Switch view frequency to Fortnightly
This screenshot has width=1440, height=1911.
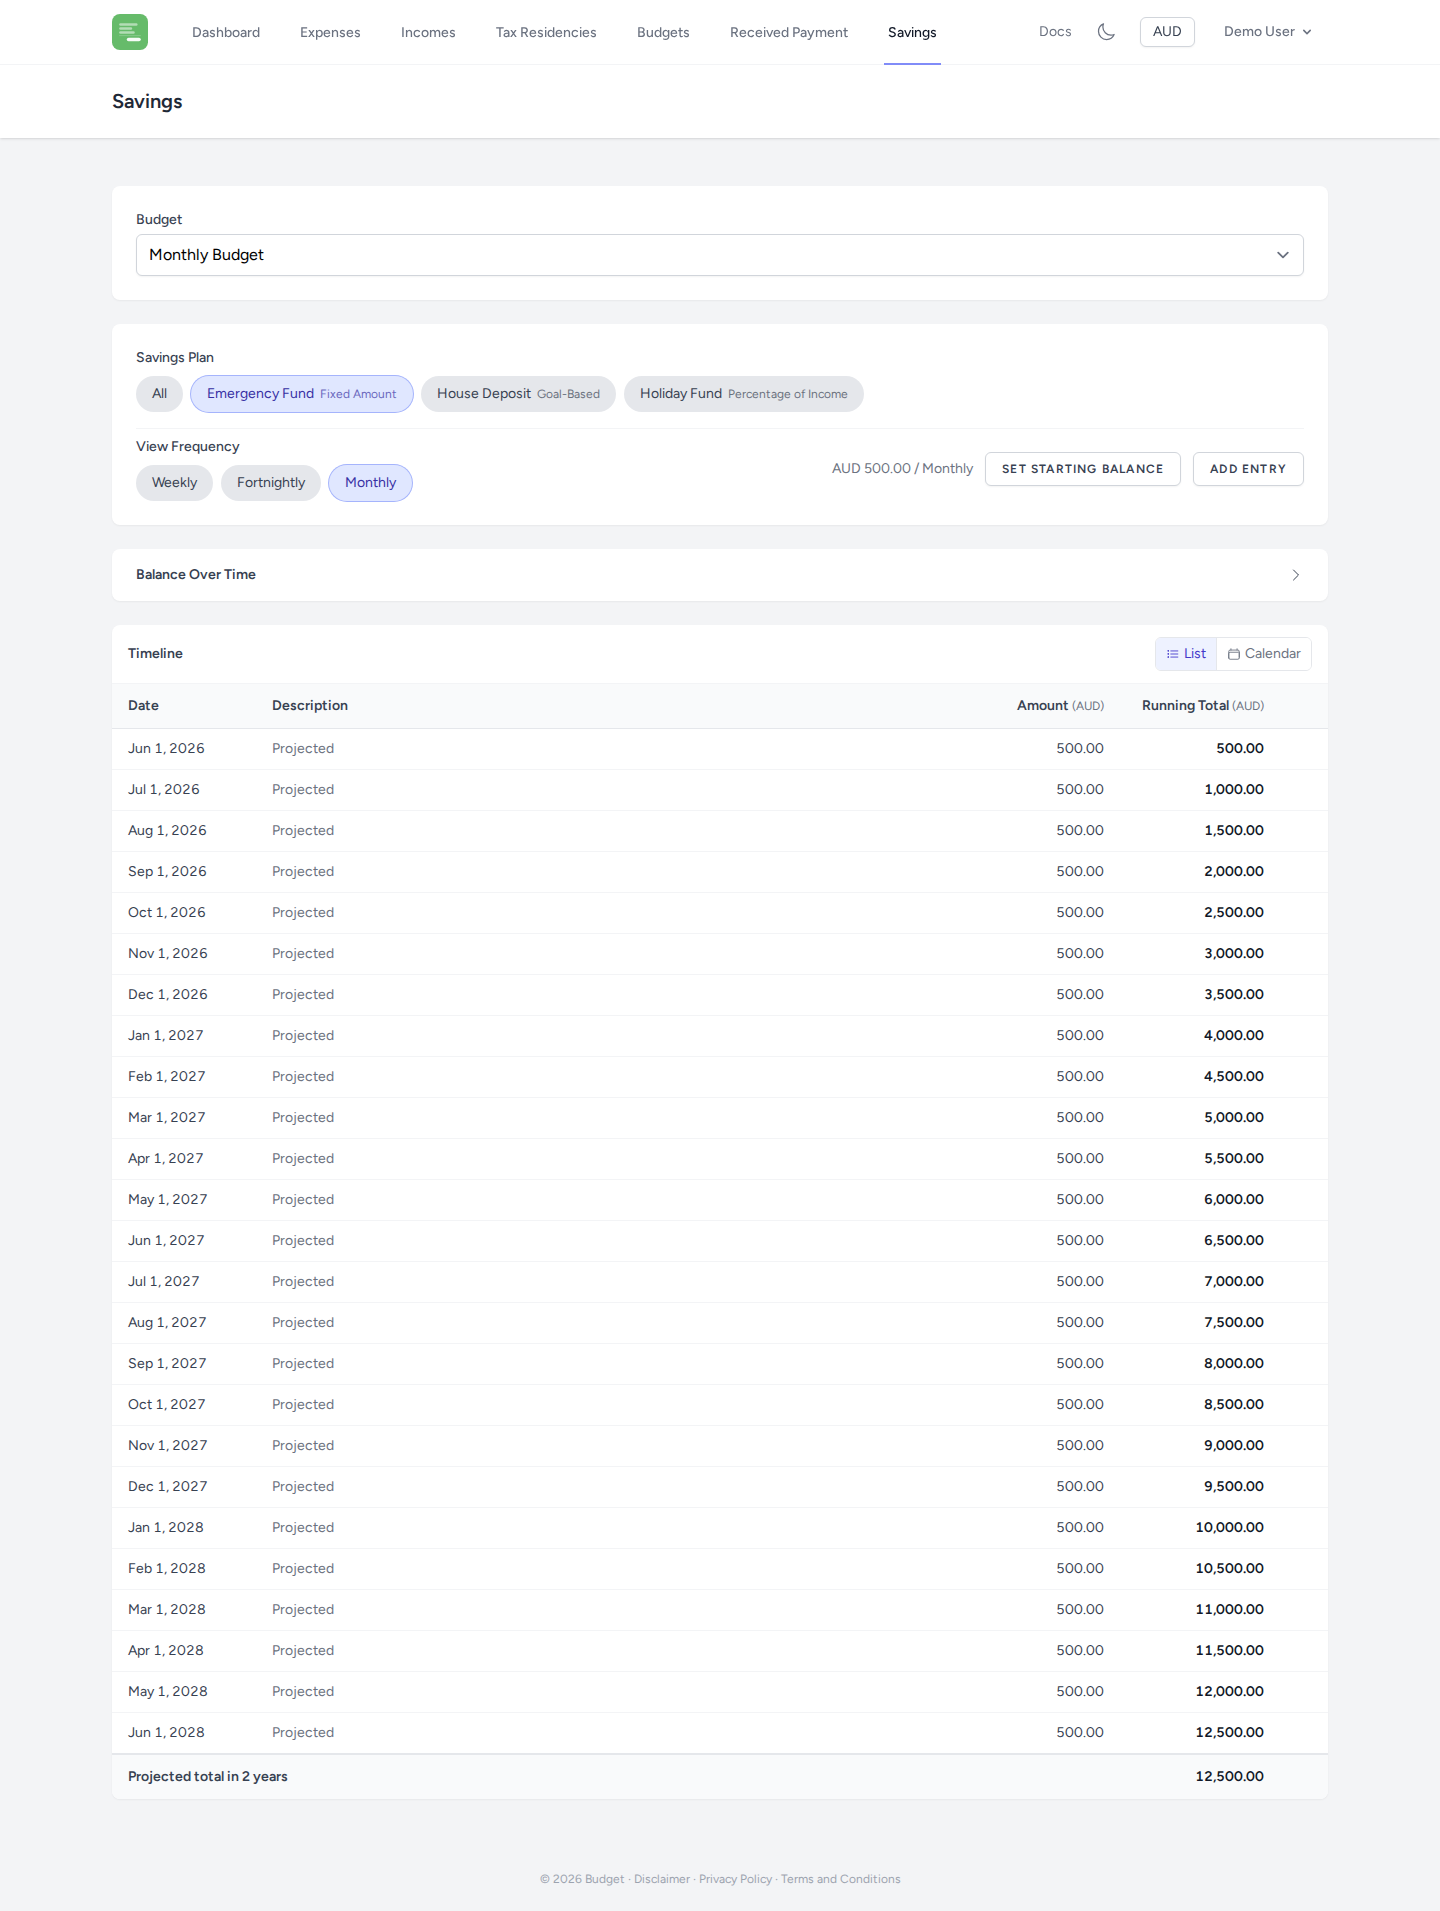coord(271,483)
